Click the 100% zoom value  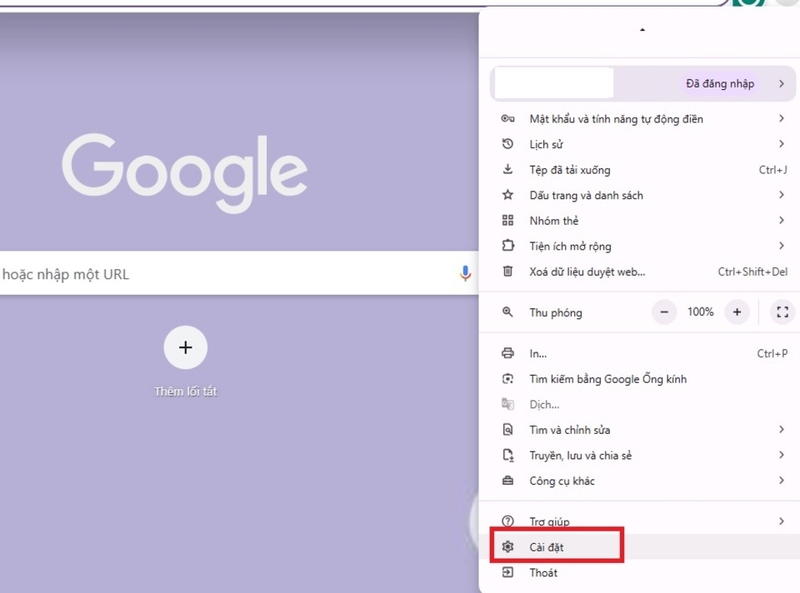pos(701,312)
